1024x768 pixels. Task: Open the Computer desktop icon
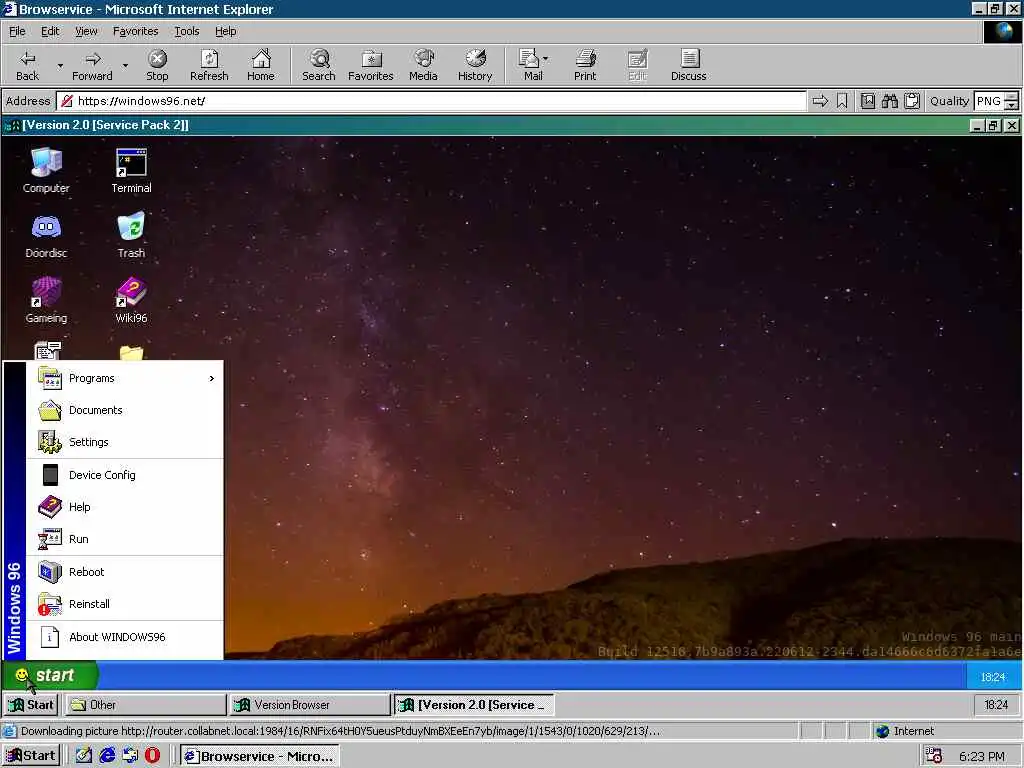tap(46, 171)
